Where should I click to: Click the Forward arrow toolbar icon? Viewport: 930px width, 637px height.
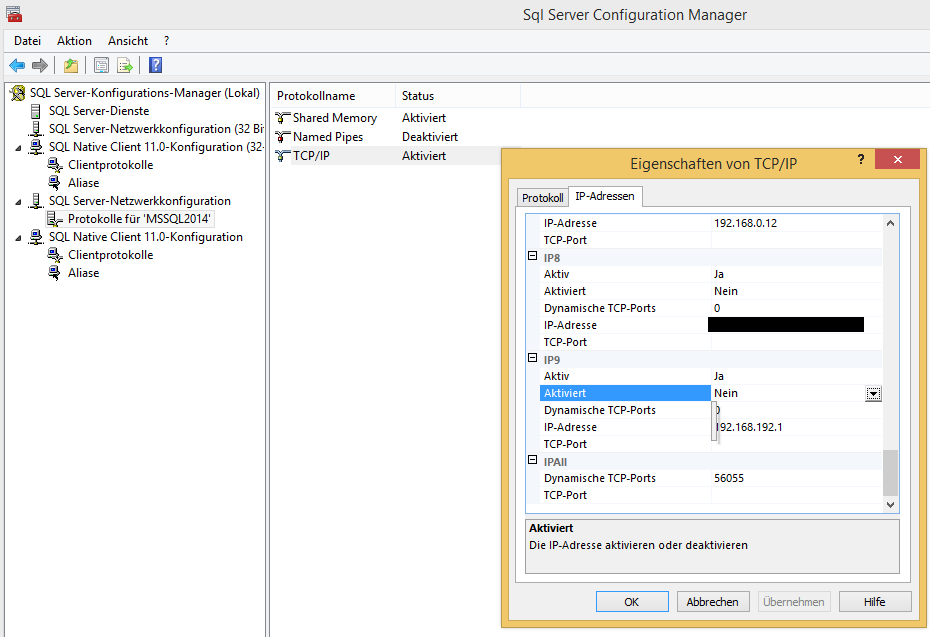click(x=40, y=65)
